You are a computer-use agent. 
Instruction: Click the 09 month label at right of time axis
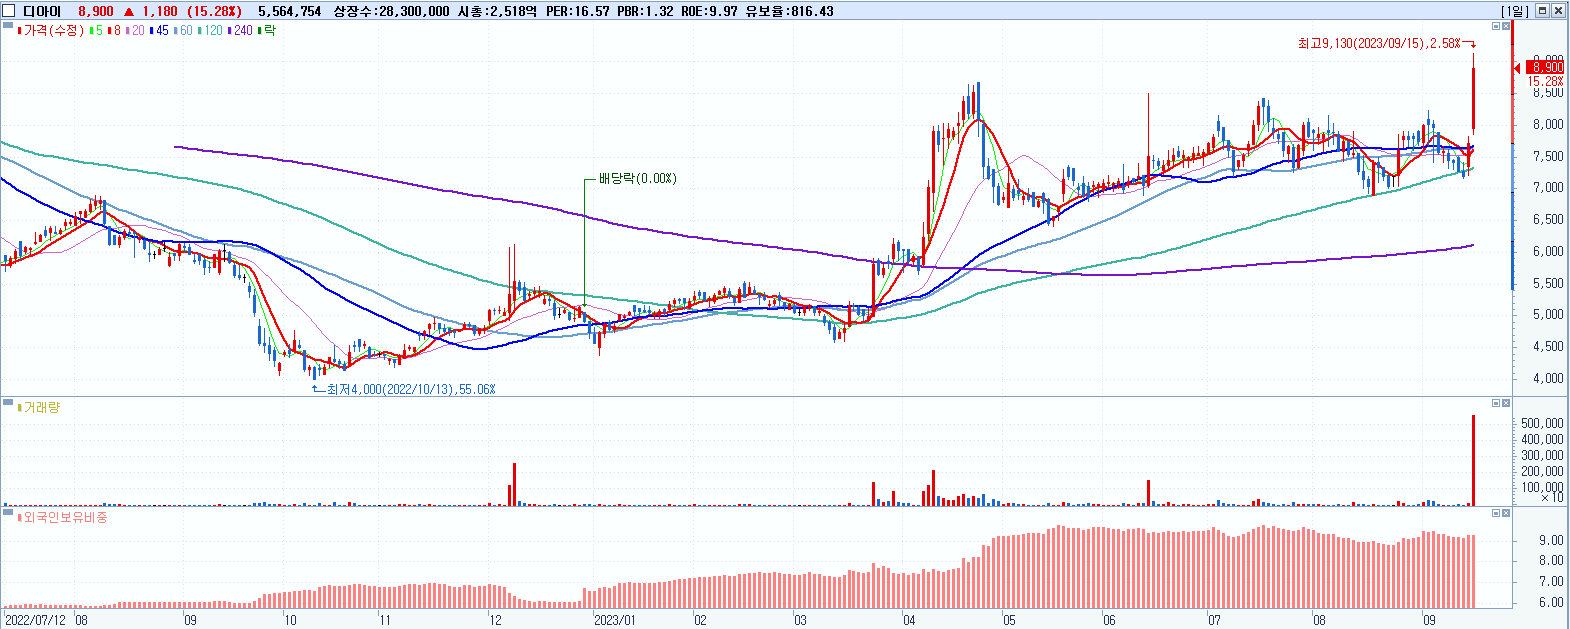click(x=1429, y=620)
